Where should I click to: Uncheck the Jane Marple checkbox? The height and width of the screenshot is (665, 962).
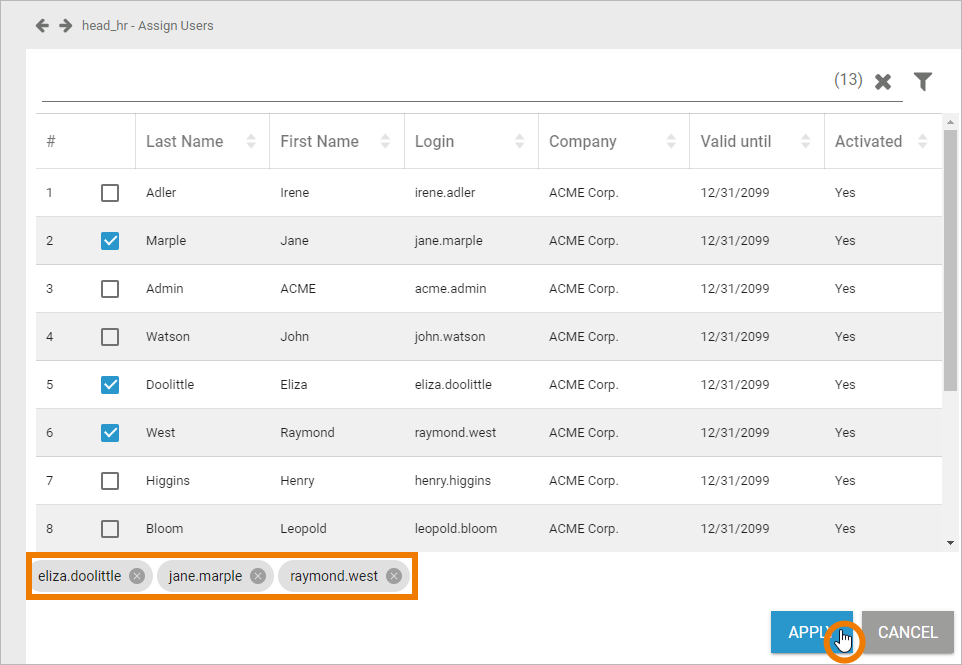(110, 241)
